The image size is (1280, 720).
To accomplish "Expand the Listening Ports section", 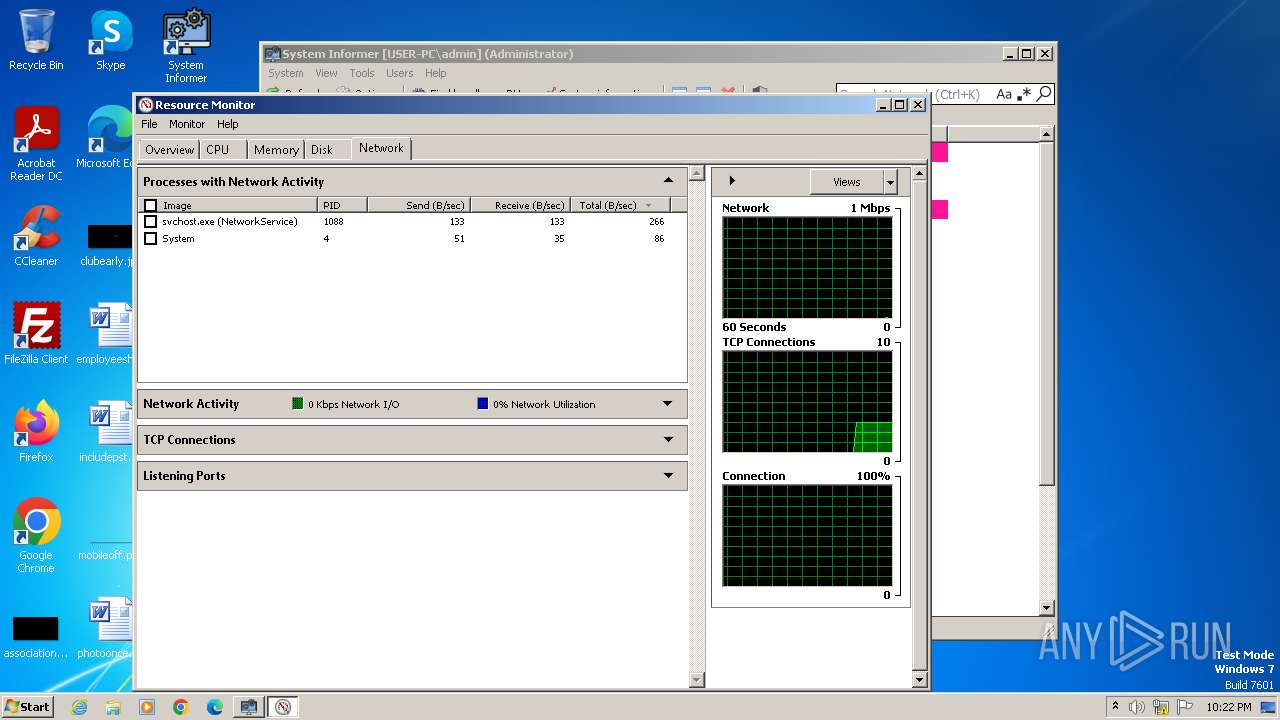I will pyautogui.click(x=668, y=476).
